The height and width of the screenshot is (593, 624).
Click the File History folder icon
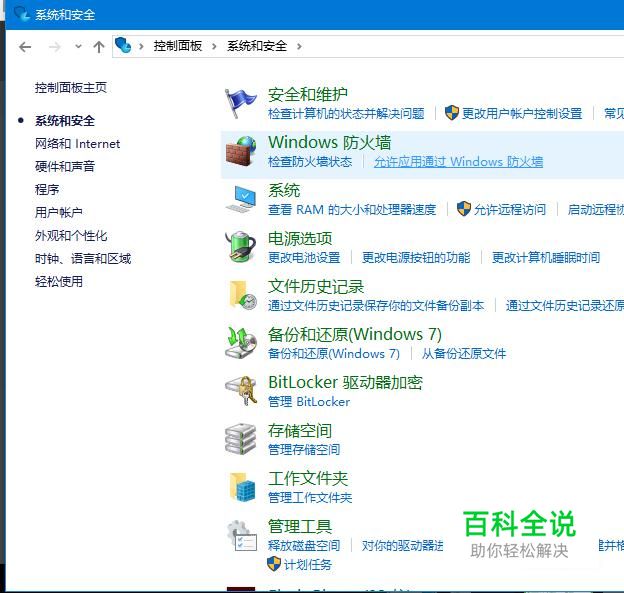click(x=243, y=295)
